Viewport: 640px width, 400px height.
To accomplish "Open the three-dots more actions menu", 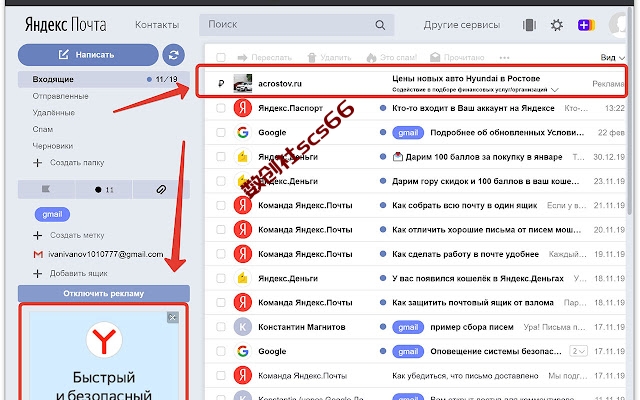I will (x=504, y=58).
